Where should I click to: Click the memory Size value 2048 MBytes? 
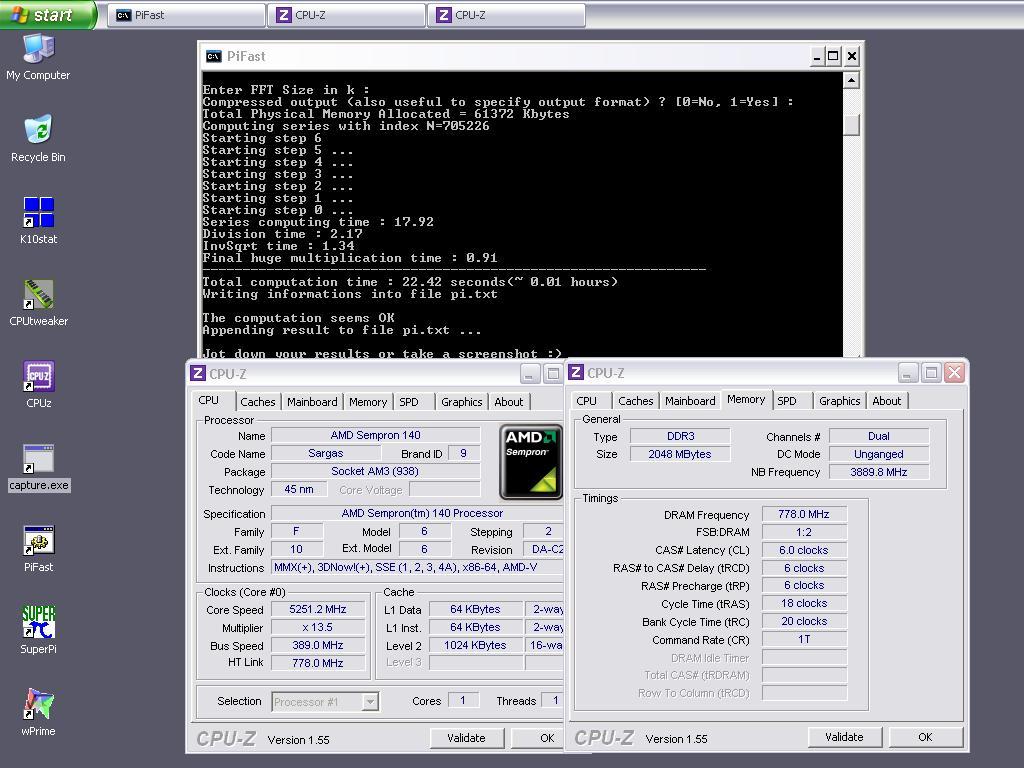pos(680,454)
